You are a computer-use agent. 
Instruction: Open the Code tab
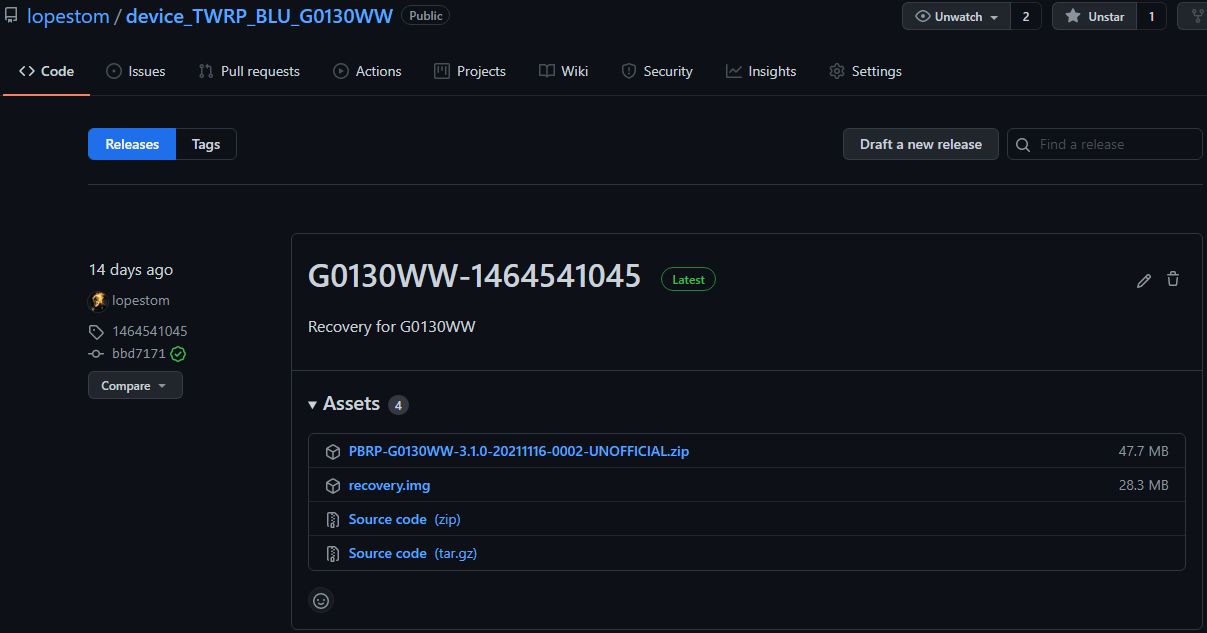47,71
